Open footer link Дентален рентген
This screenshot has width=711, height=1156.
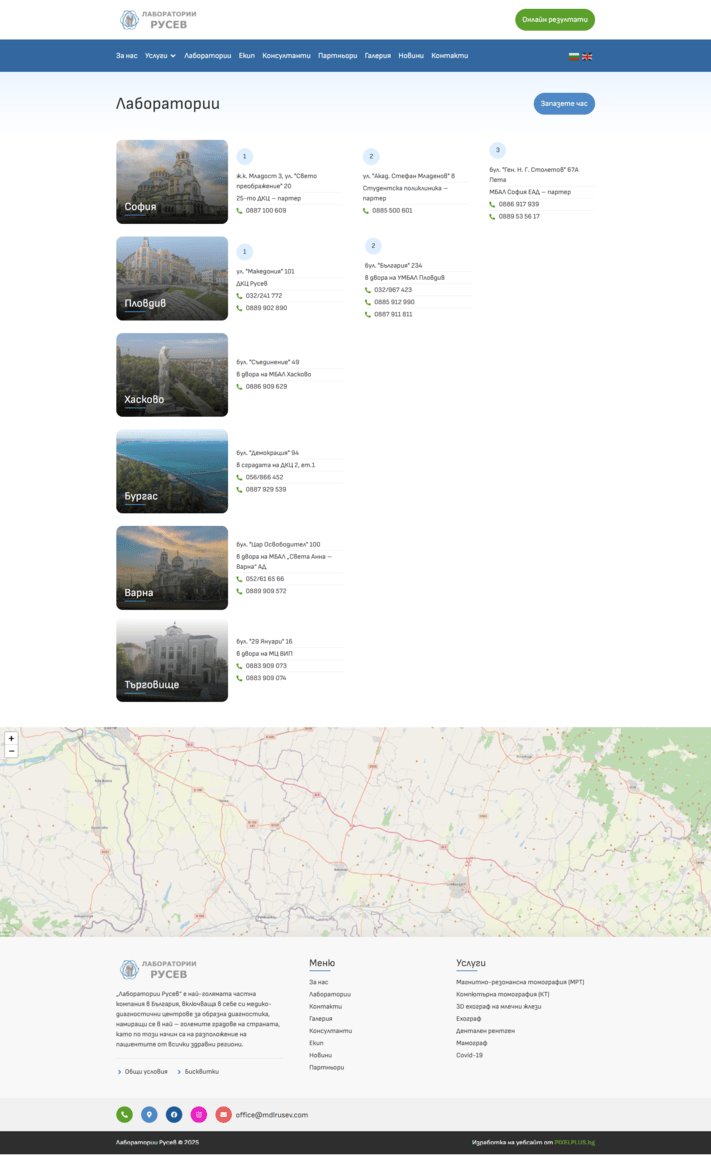(485, 1031)
